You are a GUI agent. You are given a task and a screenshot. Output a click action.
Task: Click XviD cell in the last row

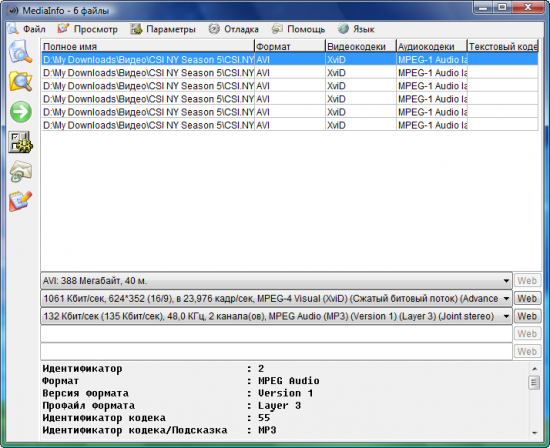click(361, 125)
